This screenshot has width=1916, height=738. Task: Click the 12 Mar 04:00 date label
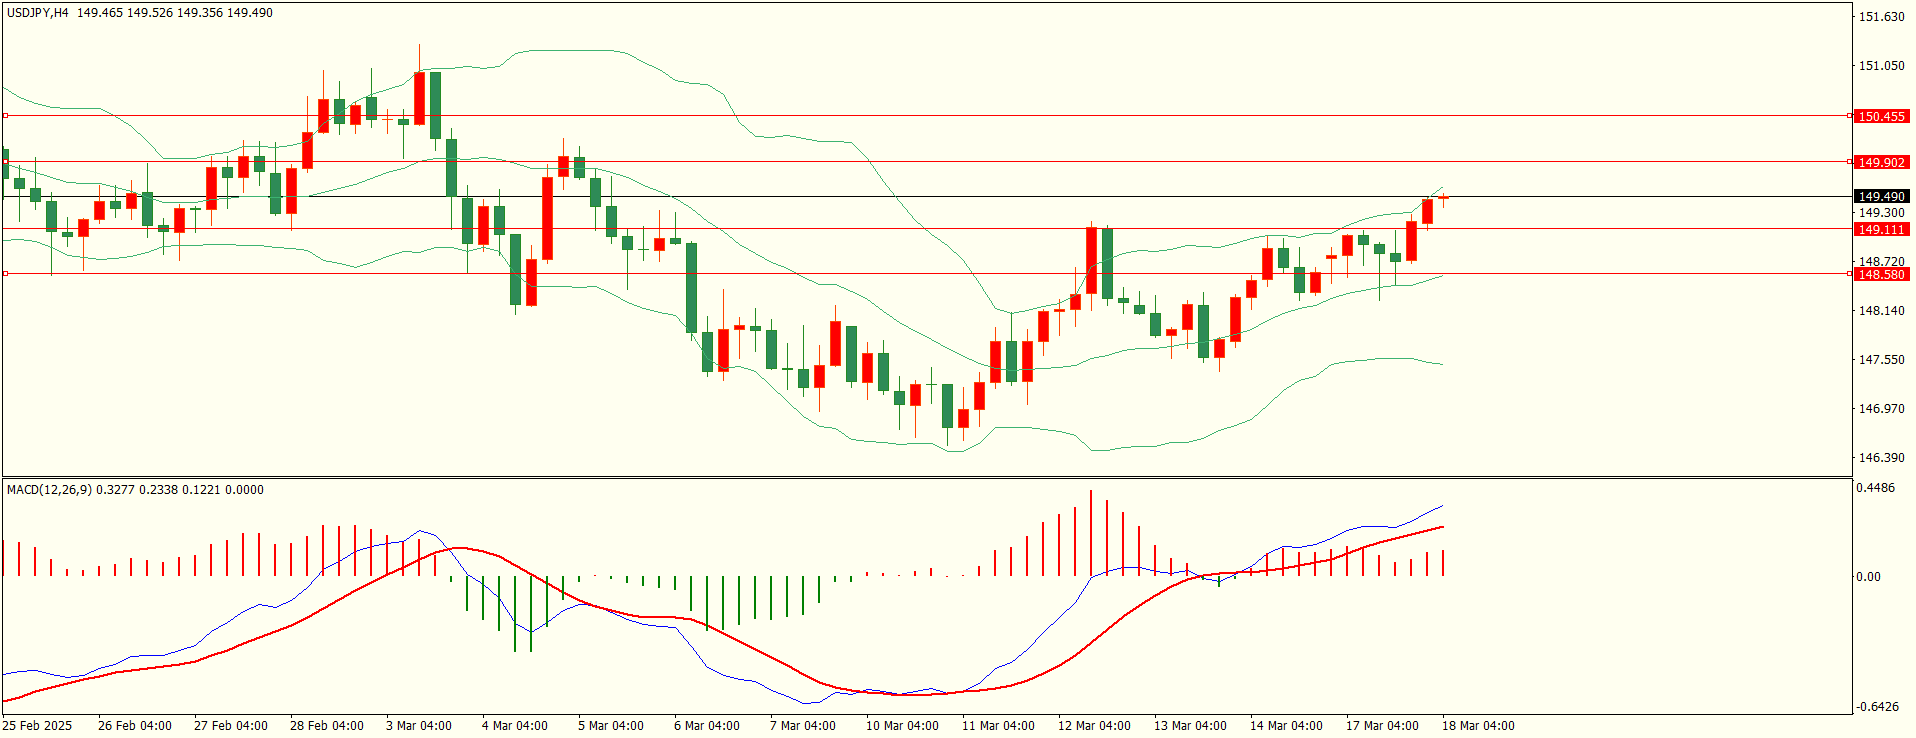(x=1094, y=725)
